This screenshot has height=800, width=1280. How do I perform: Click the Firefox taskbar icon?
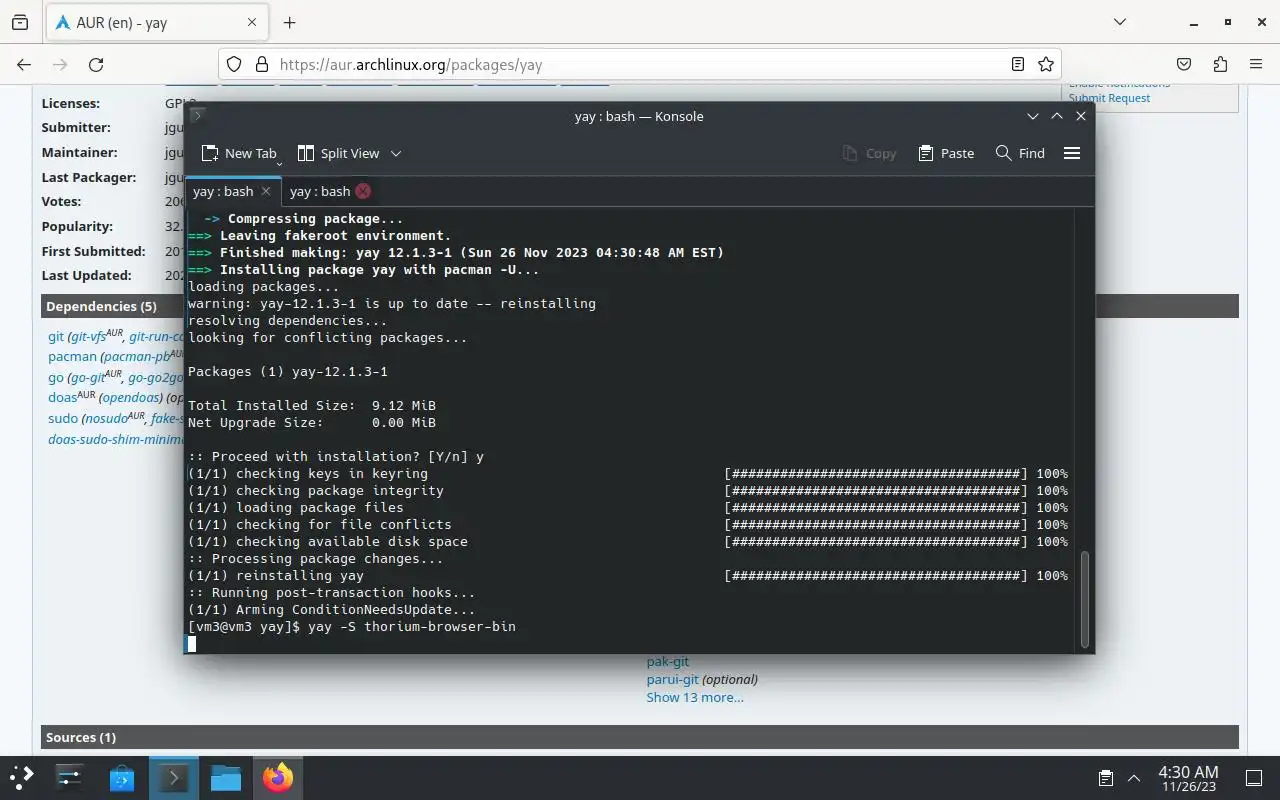pyautogui.click(x=278, y=778)
